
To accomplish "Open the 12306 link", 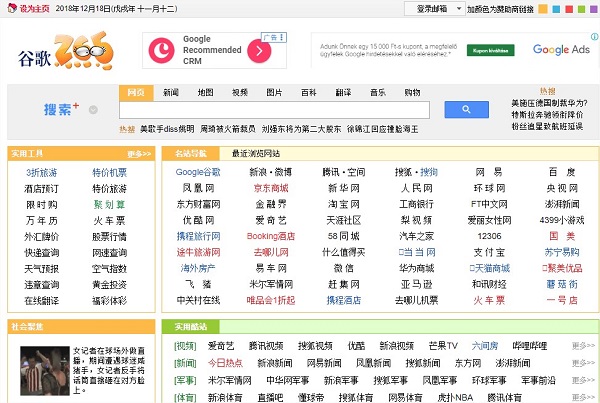I will click(x=489, y=236).
